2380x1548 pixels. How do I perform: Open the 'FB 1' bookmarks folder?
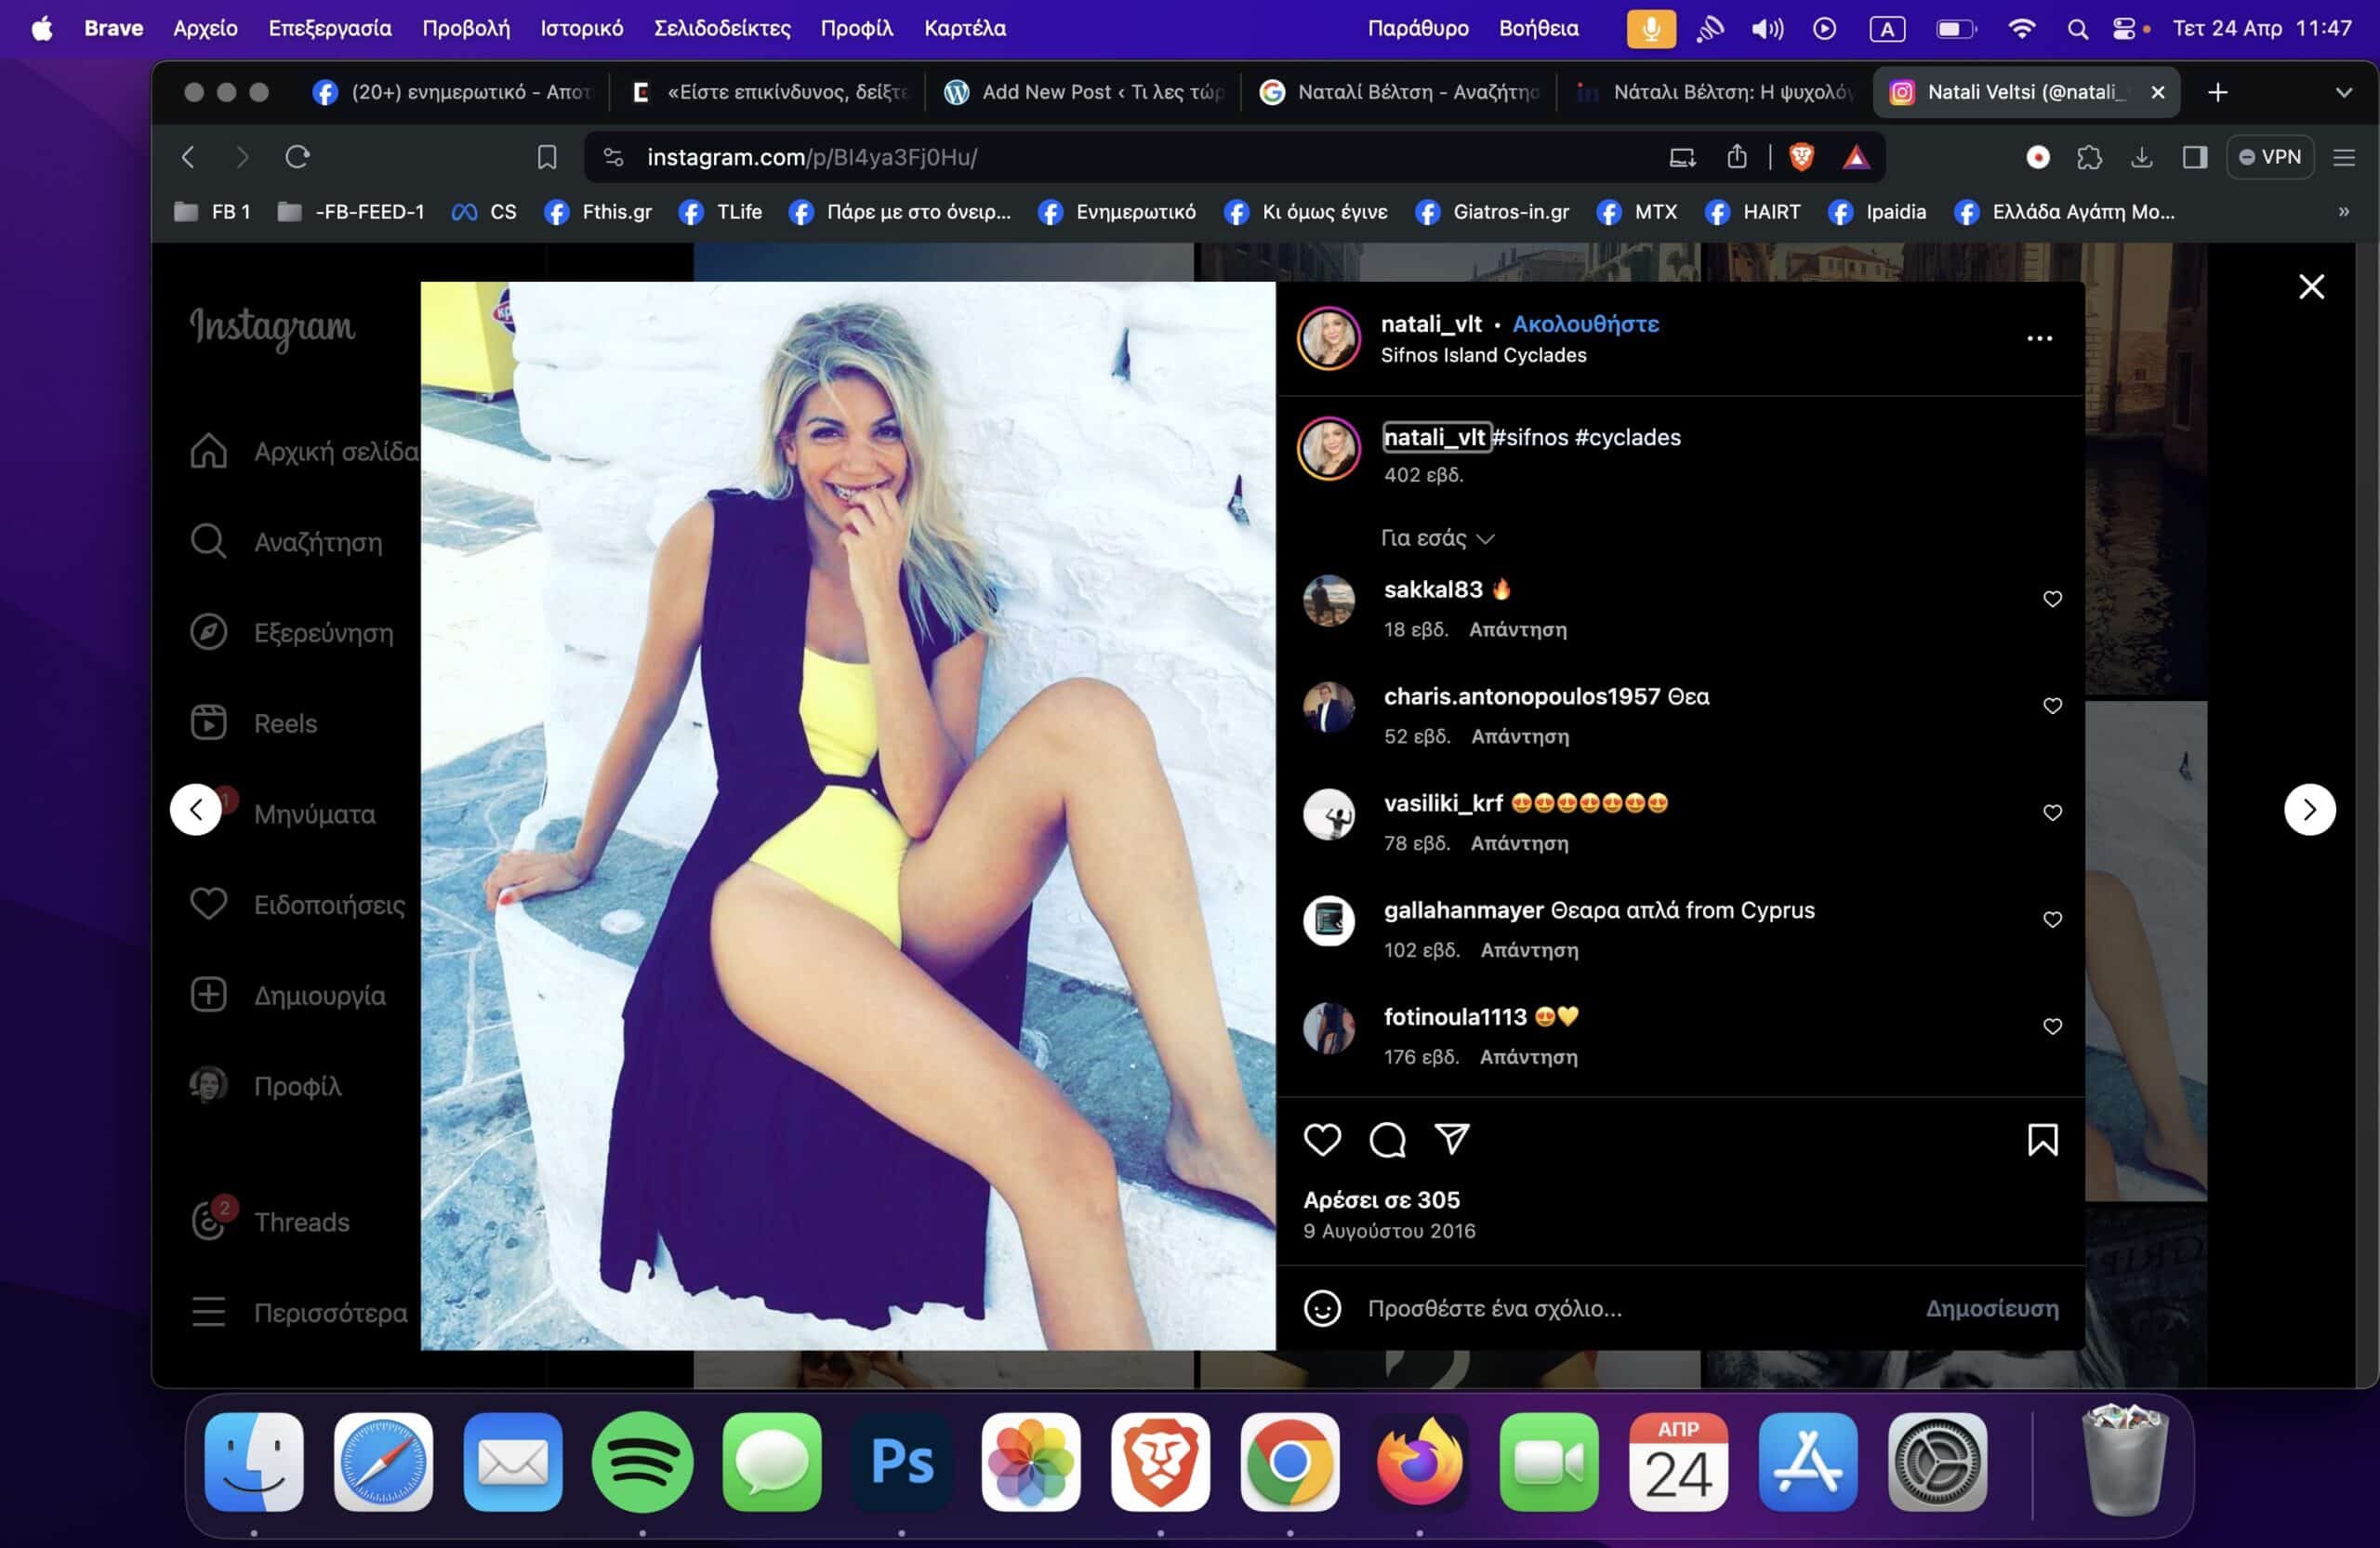tap(212, 212)
